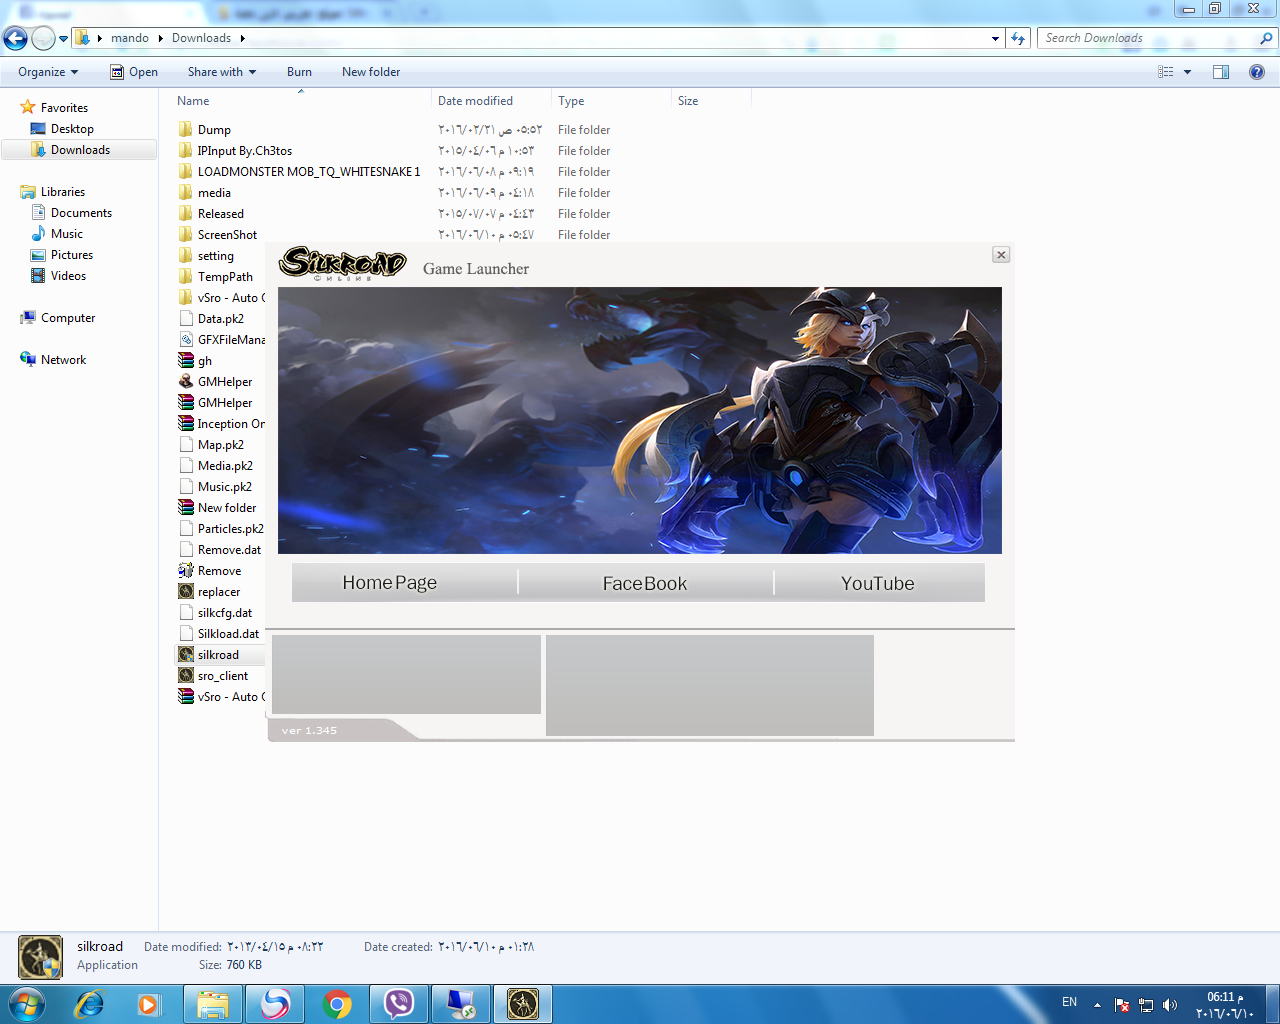Select the Released folder
Viewport: 1280px width, 1024px height.
point(220,214)
